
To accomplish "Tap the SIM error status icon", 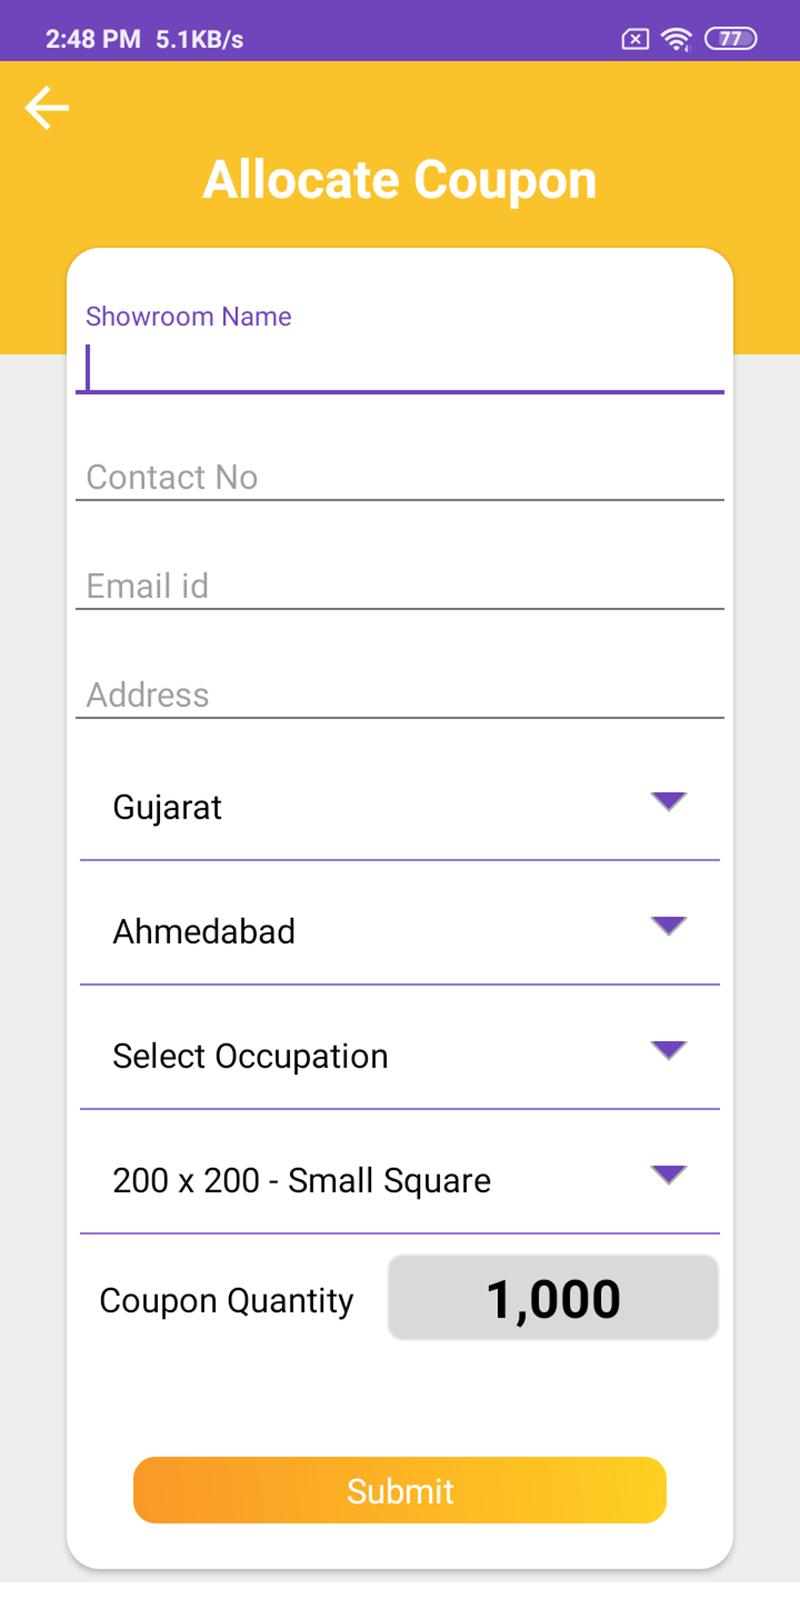I will pos(635,39).
